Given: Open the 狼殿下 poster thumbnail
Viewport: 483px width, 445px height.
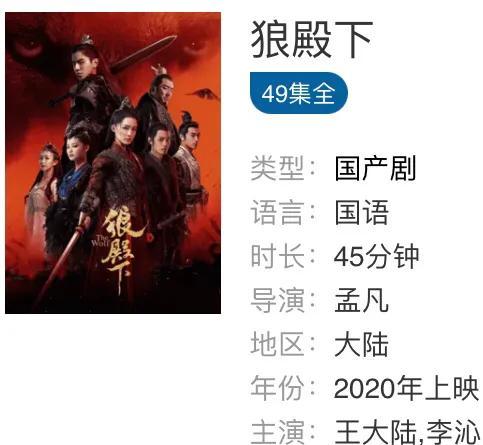Looking at the screenshot, I should pyautogui.click(x=113, y=163).
